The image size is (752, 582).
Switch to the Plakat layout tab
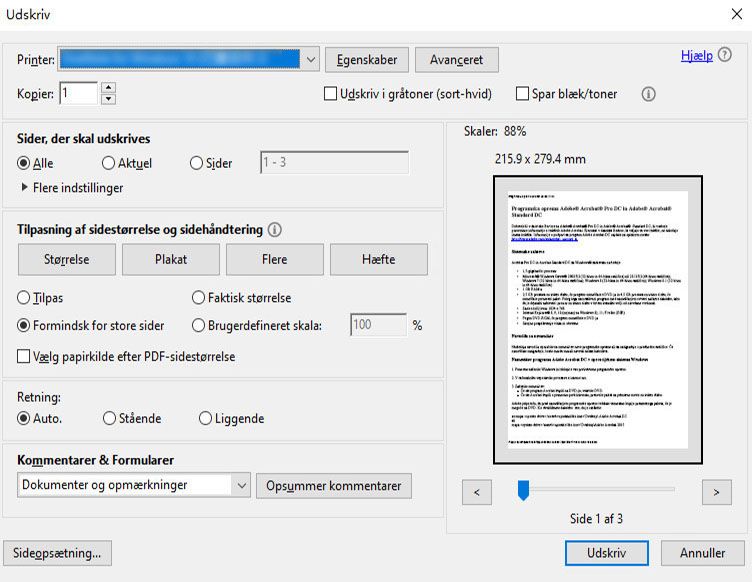pos(171,259)
